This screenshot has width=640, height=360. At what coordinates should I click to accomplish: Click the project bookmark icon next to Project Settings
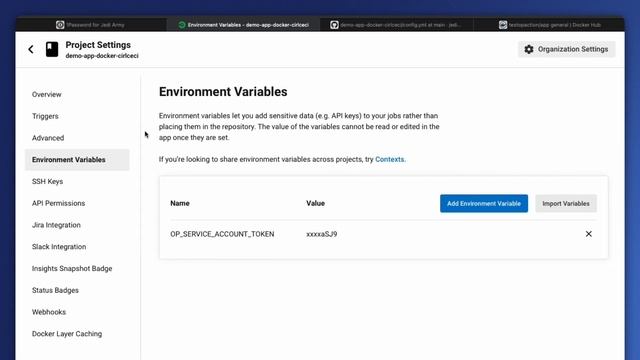coord(52,49)
